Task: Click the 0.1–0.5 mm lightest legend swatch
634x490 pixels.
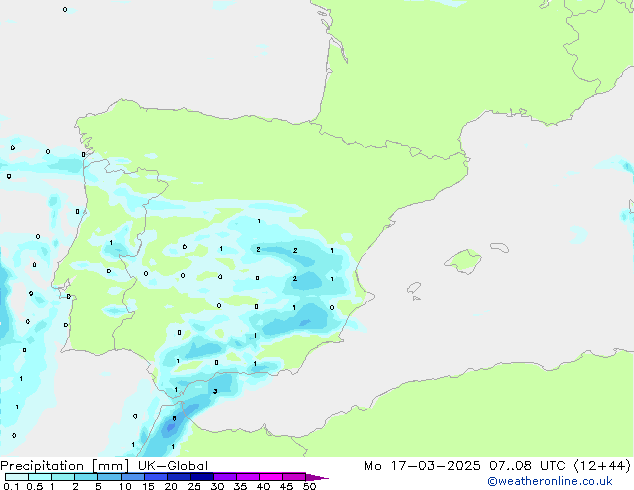Action: (17, 477)
